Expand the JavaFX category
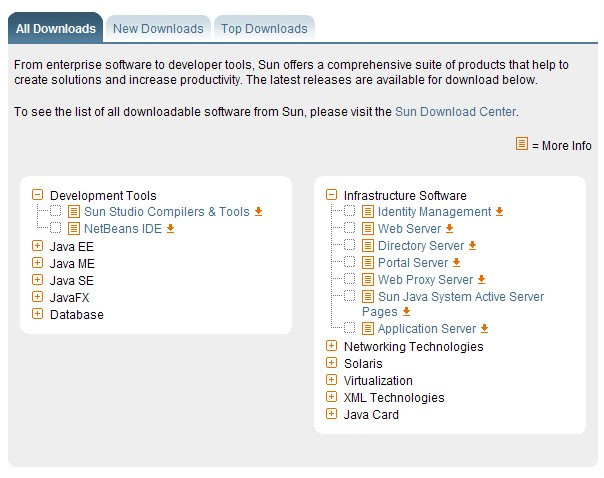The image size is (604, 478). tap(37, 297)
